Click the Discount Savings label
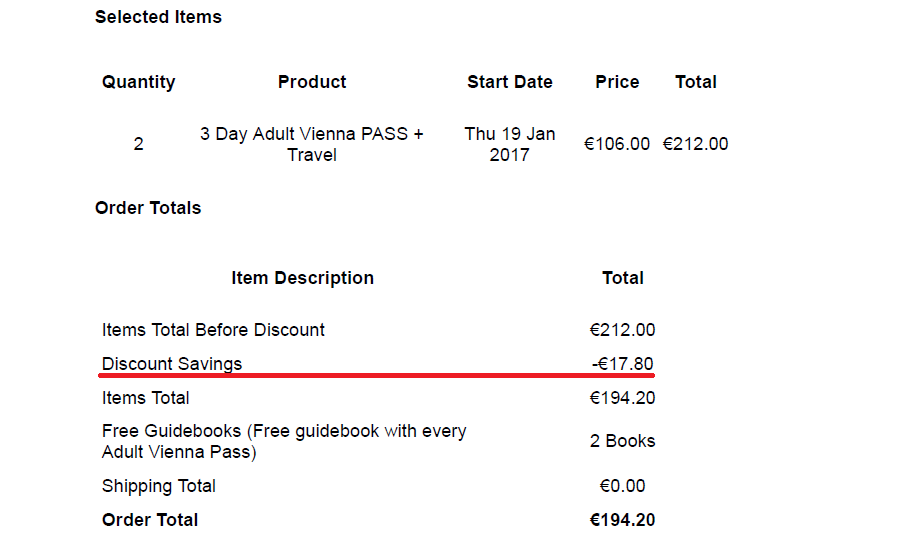902x538 pixels. pyautogui.click(x=172, y=364)
